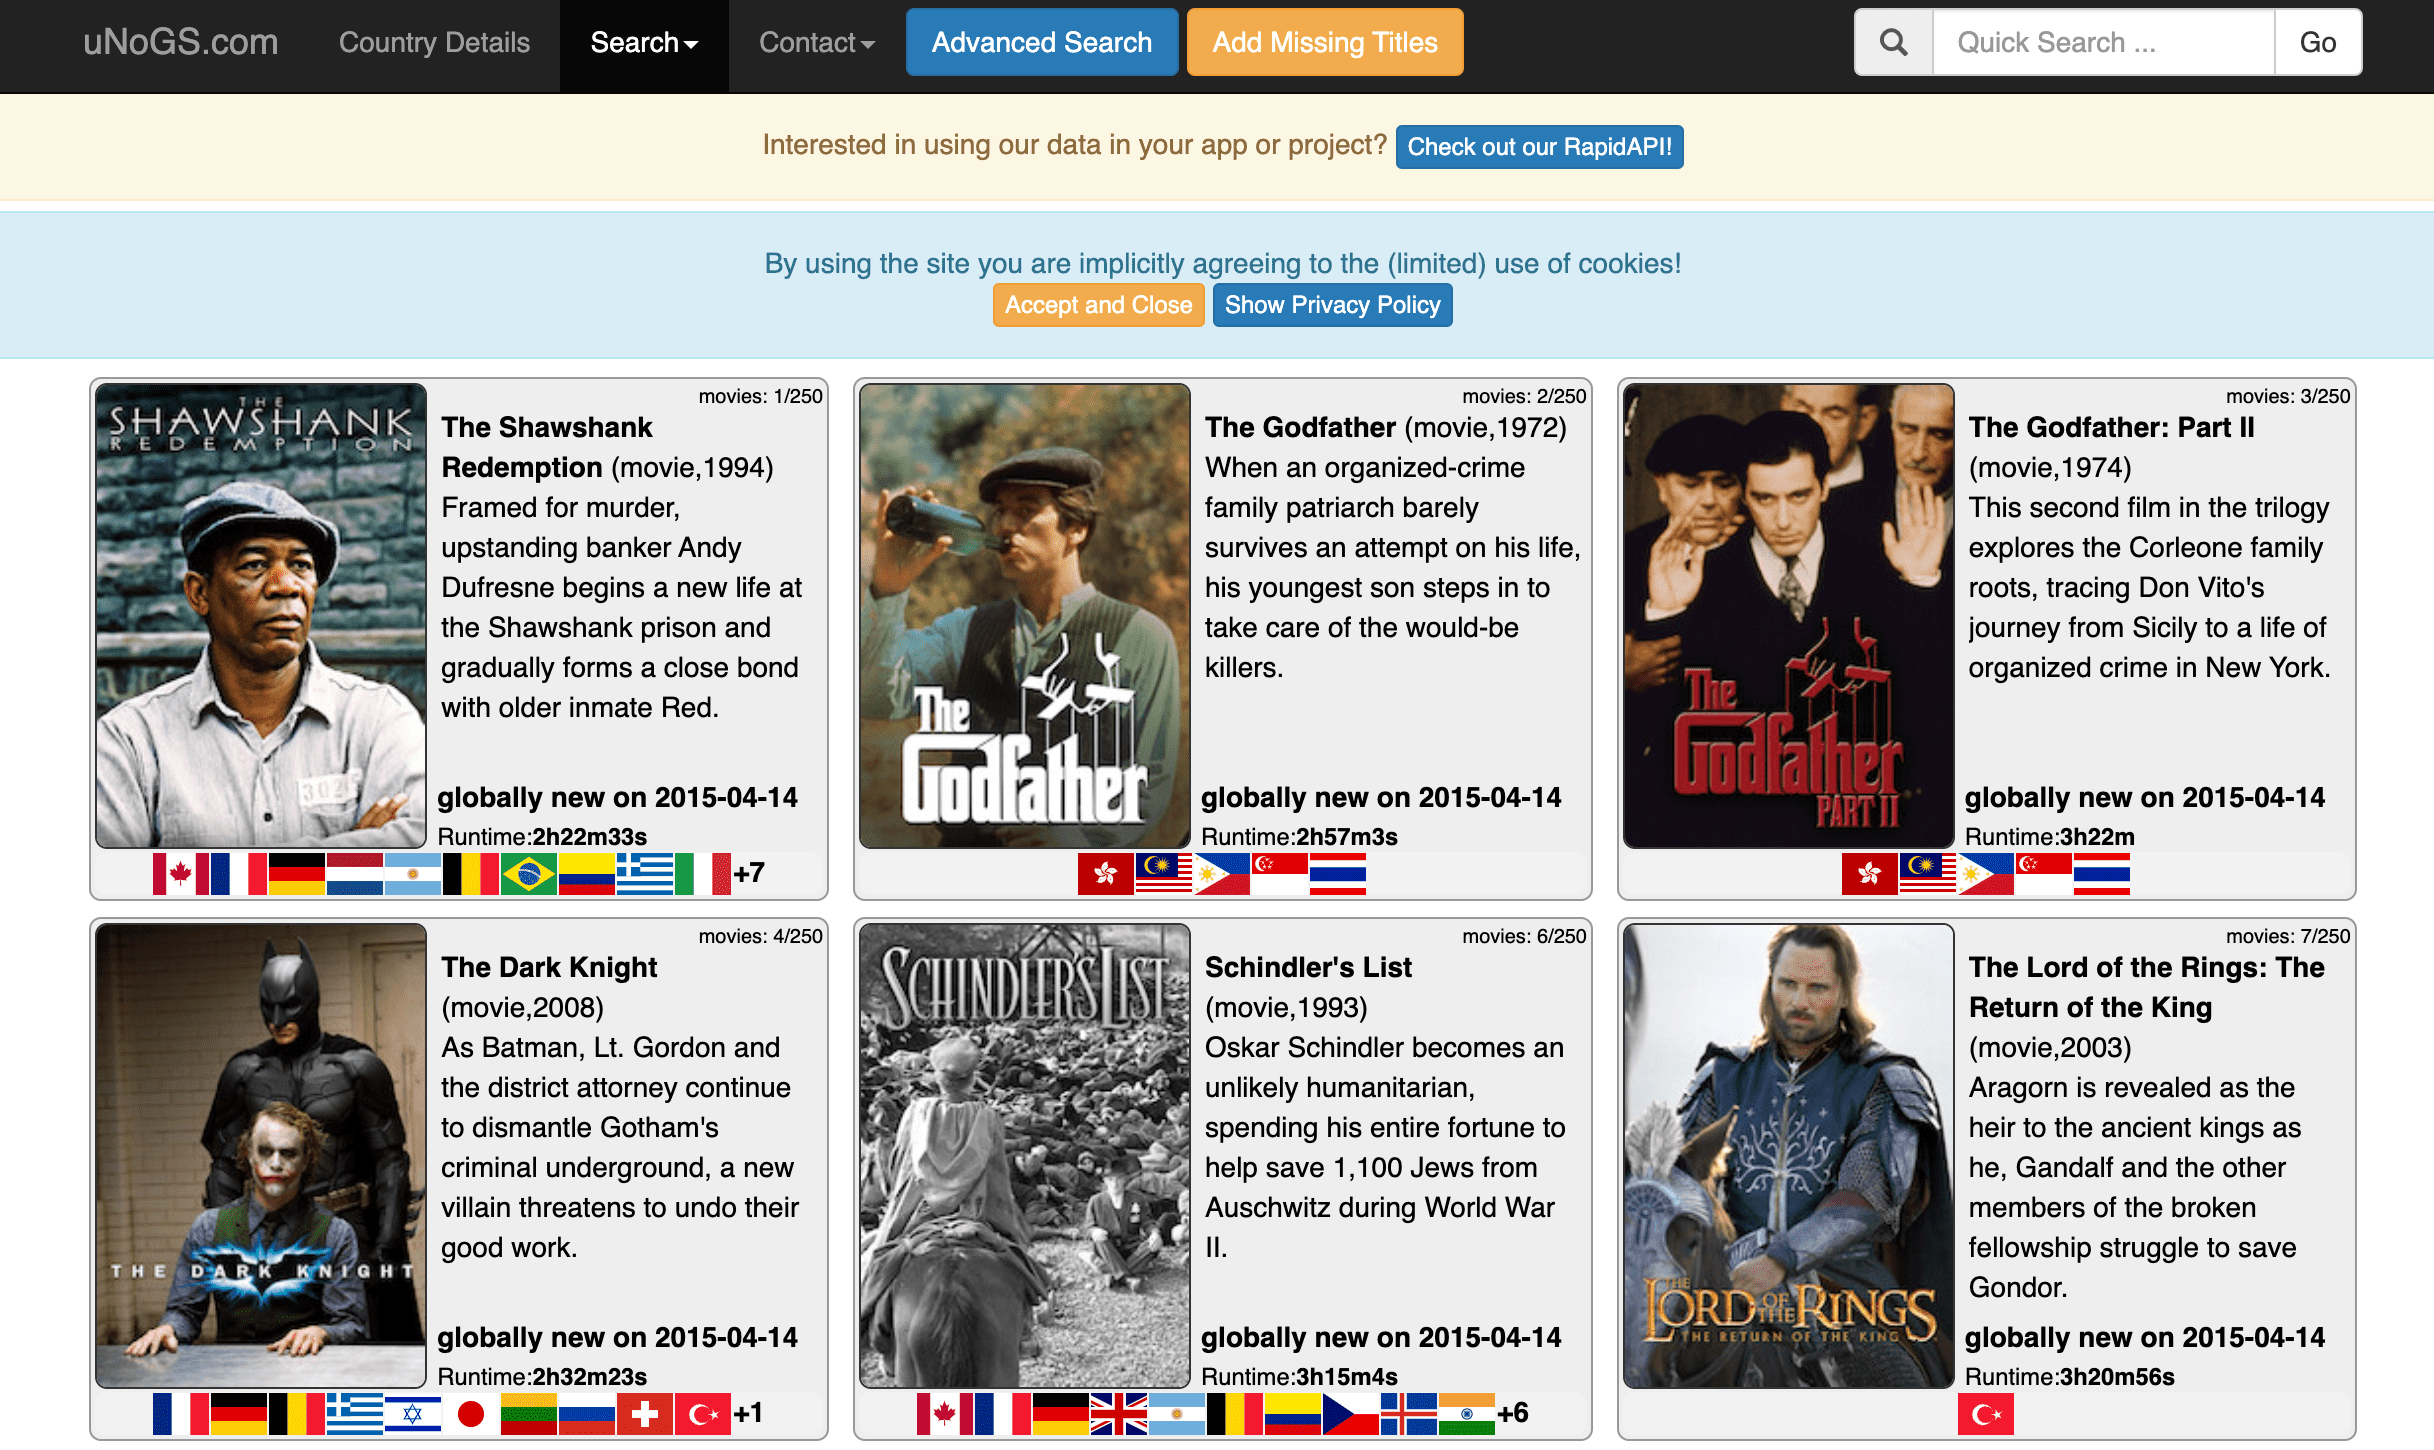Open the Lord of the Rings poster
The height and width of the screenshot is (1450, 2434).
click(1789, 1156)
